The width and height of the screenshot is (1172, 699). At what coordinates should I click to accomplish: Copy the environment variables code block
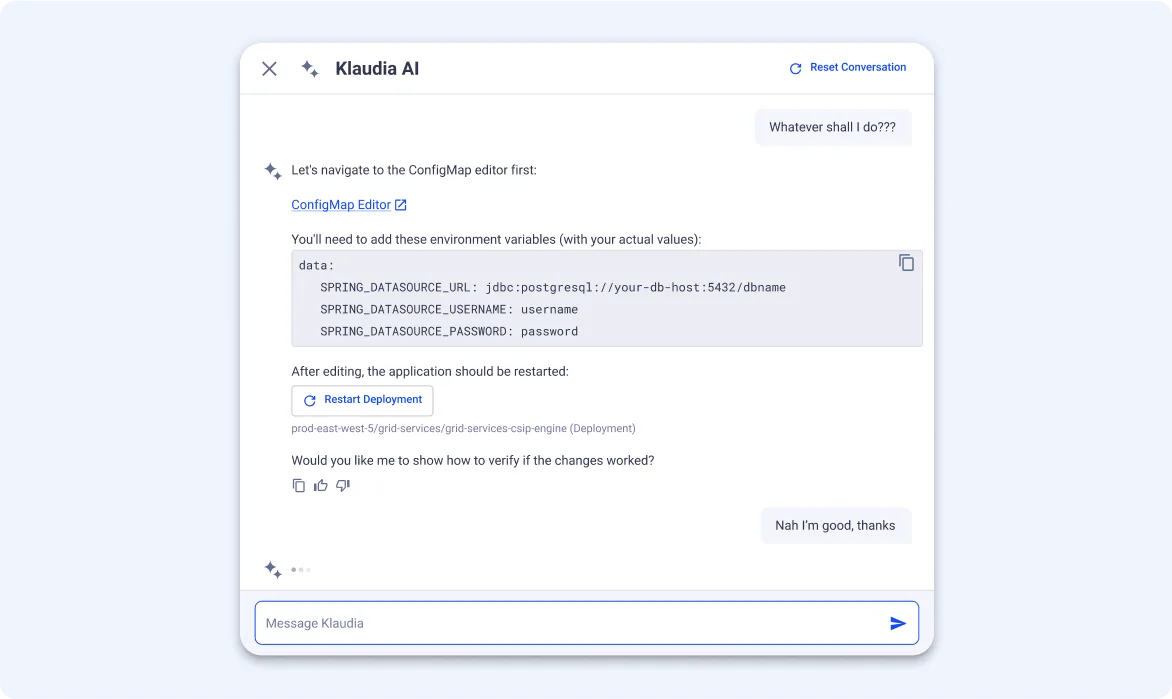(x=906, y=263)
